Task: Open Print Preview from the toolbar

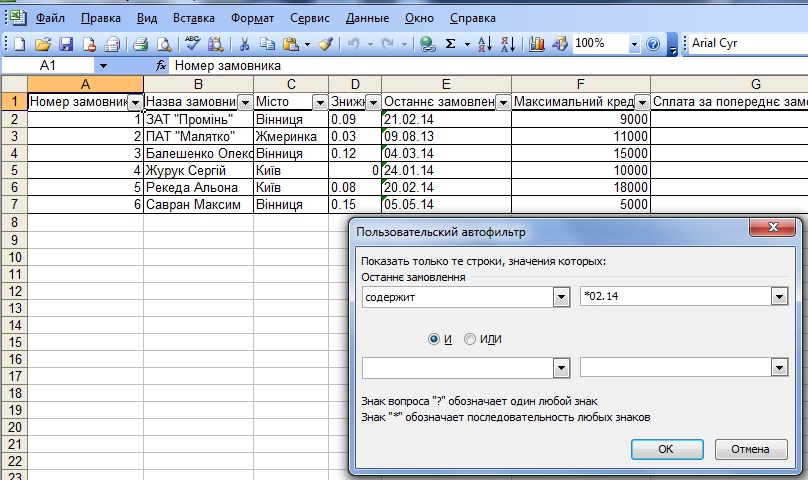Action: pyautogui.click(x=164, y=44)
